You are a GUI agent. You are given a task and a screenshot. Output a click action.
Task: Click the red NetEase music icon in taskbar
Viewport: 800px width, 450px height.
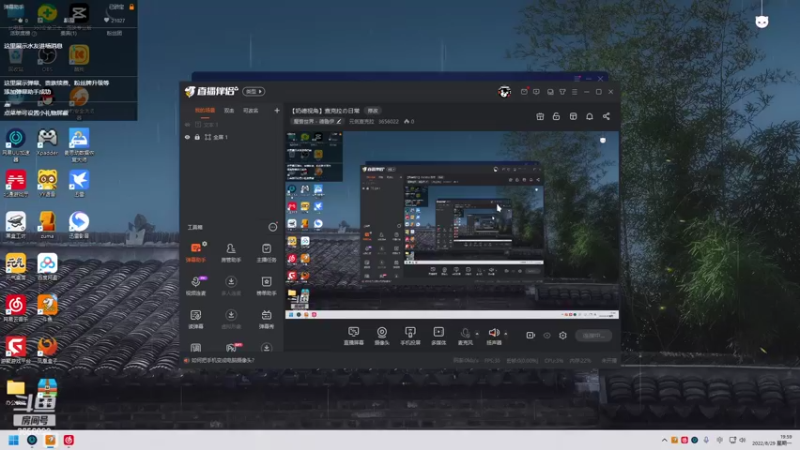tap(68, 440)
